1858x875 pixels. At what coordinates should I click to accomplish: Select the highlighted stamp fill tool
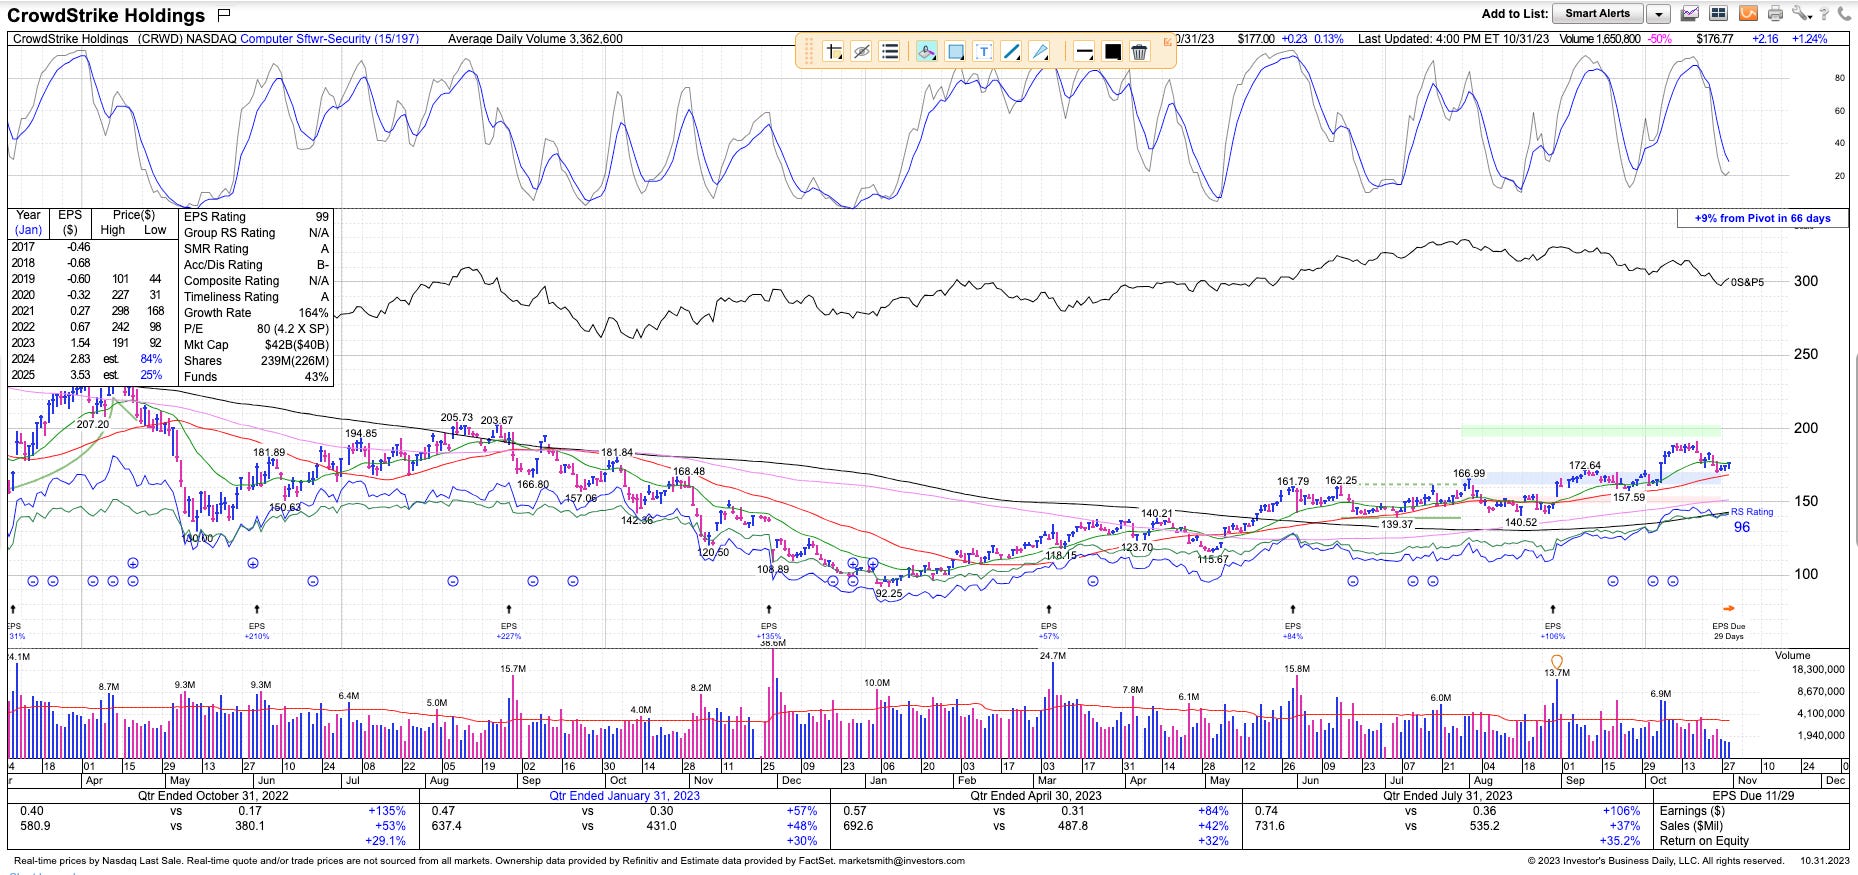(927, 51)
